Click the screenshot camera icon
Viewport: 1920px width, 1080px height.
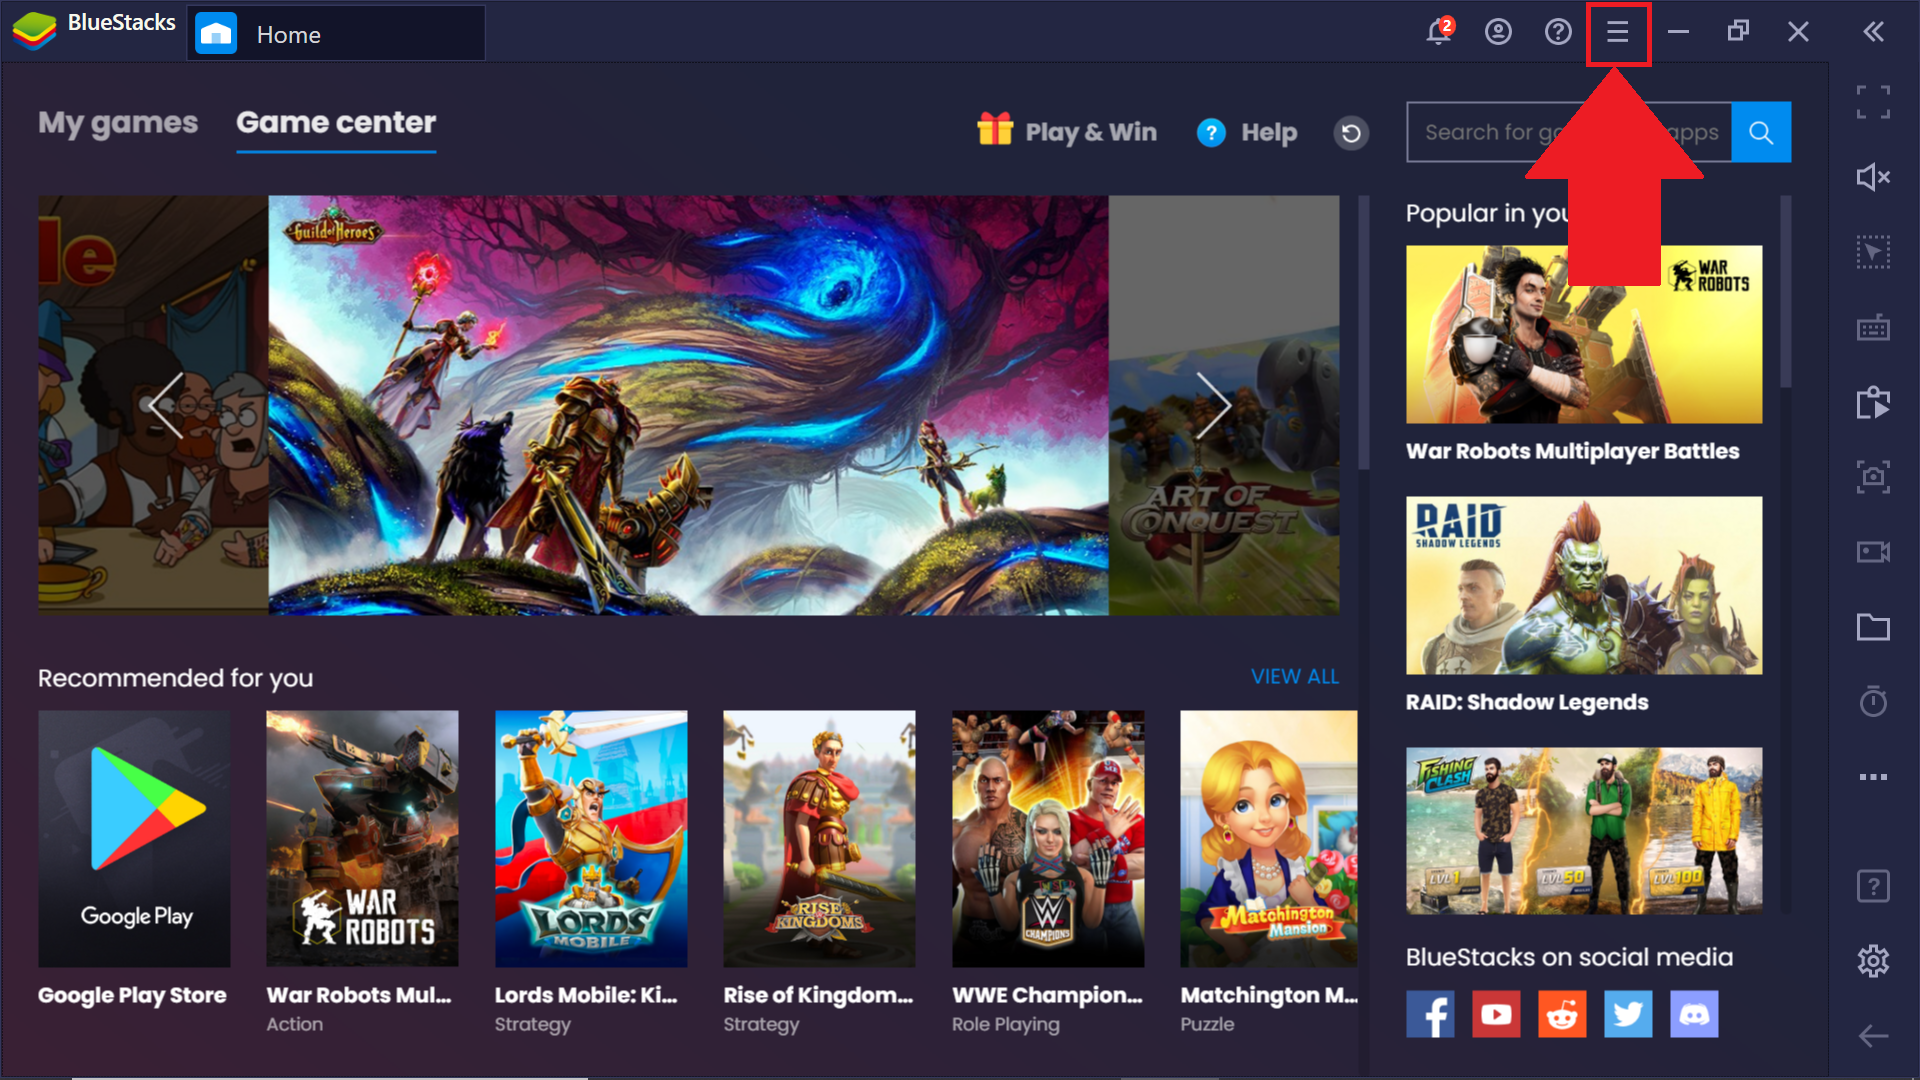click(1873, 476)
